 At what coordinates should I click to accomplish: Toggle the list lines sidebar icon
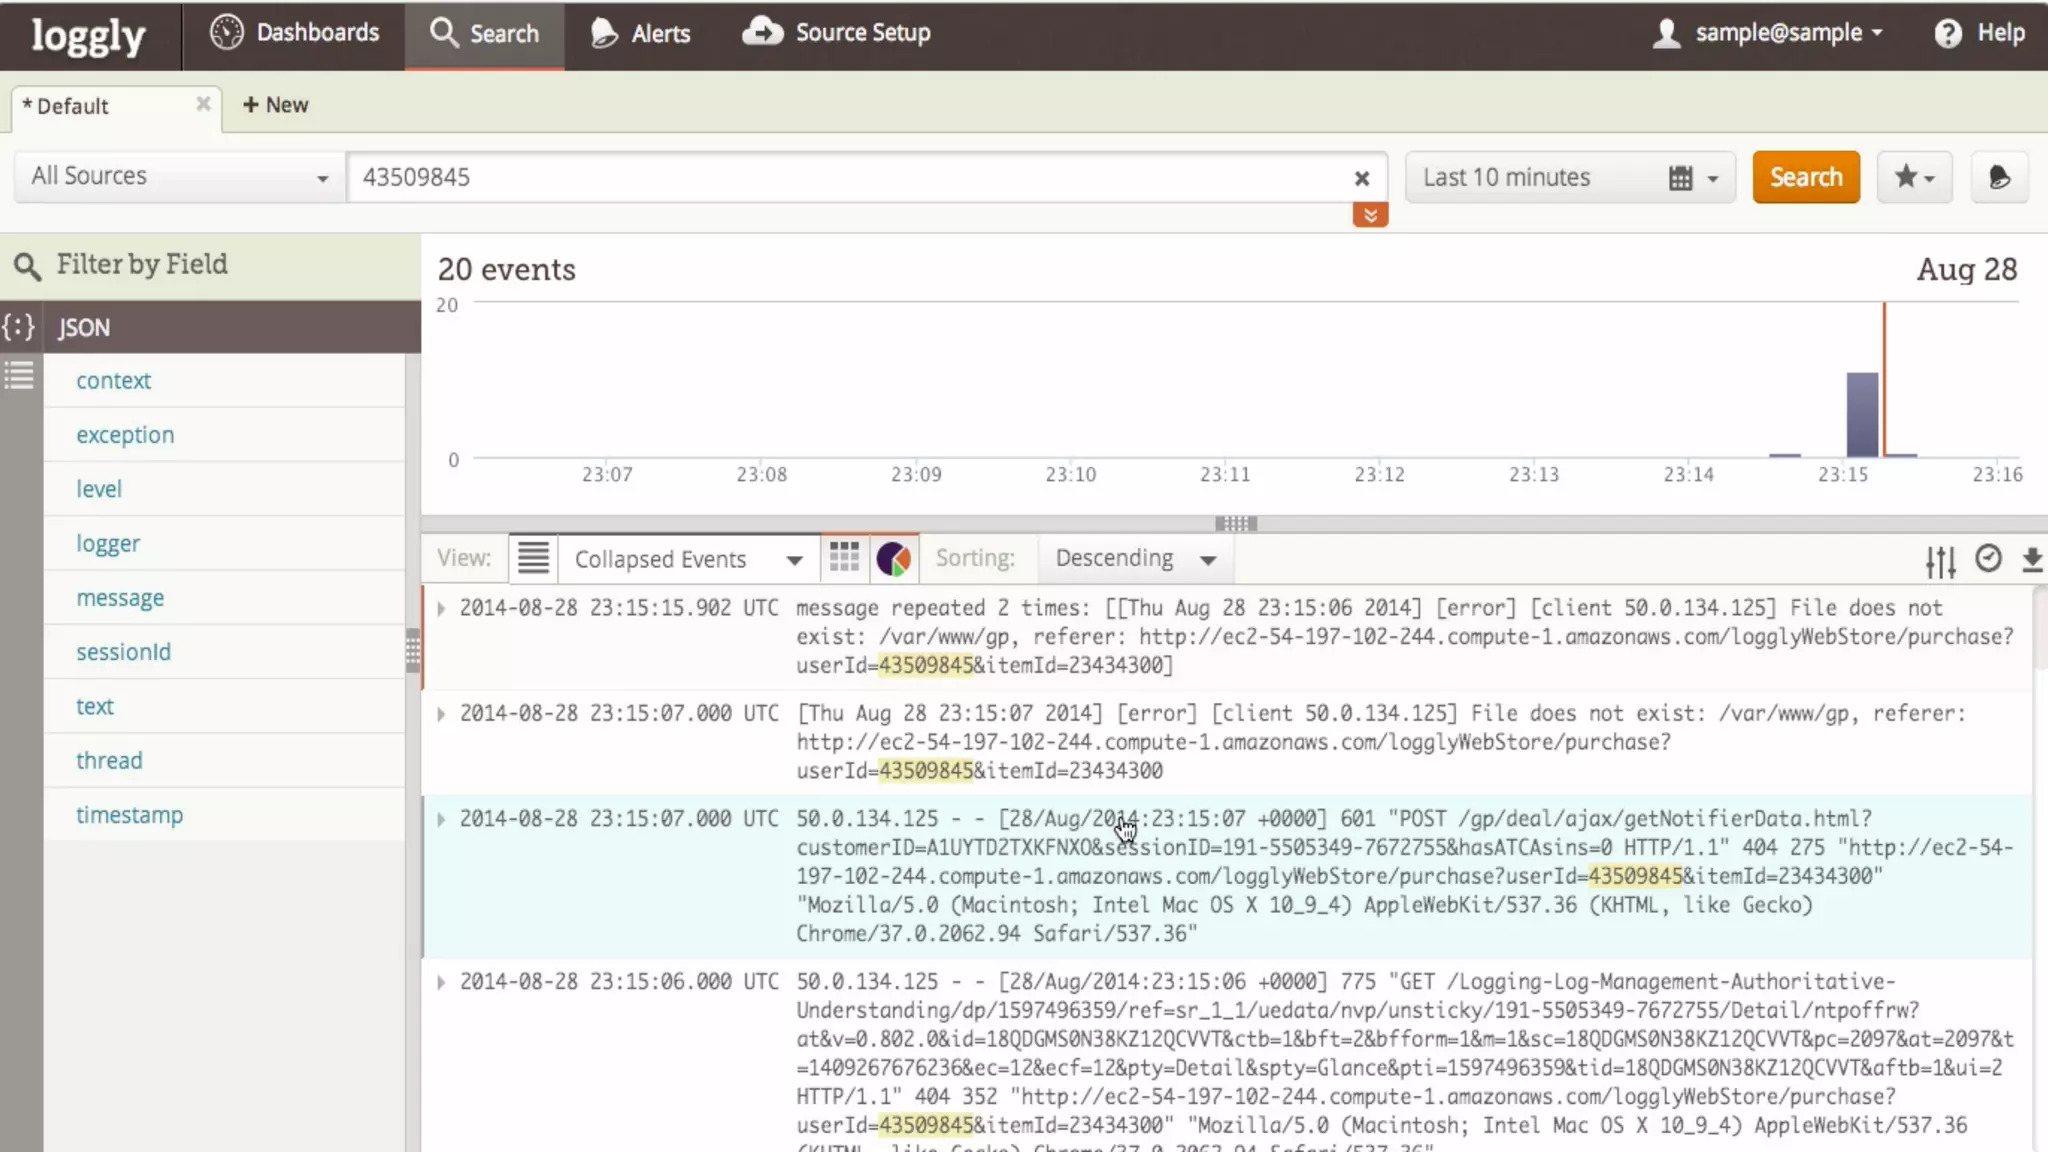19,376
